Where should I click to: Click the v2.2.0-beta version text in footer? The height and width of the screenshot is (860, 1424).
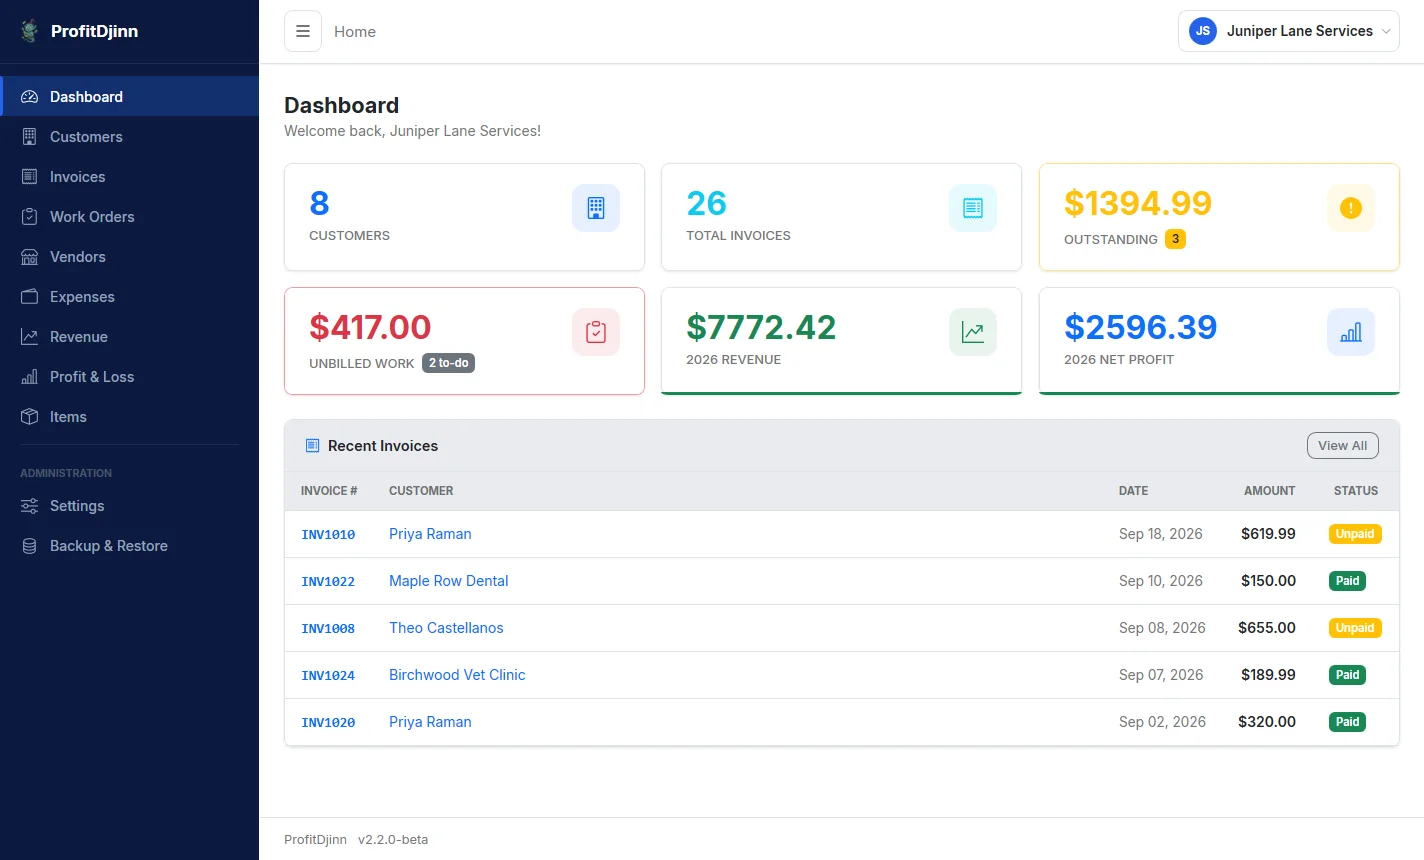coord(393,840)
